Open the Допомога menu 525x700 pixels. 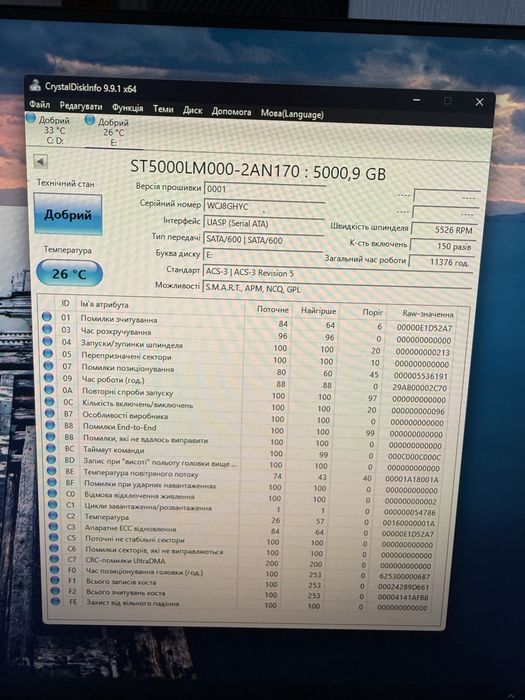tap(231, 112)
